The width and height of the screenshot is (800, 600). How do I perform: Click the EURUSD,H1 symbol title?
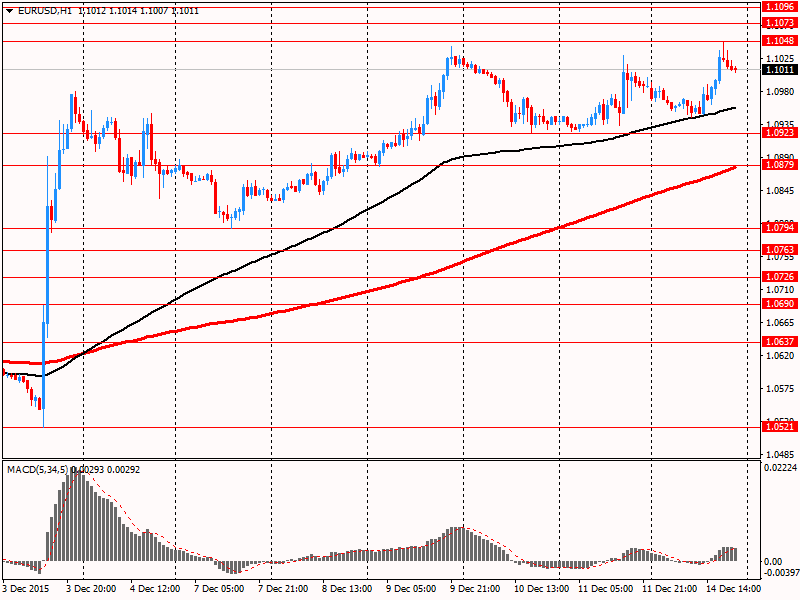[45, 11]
